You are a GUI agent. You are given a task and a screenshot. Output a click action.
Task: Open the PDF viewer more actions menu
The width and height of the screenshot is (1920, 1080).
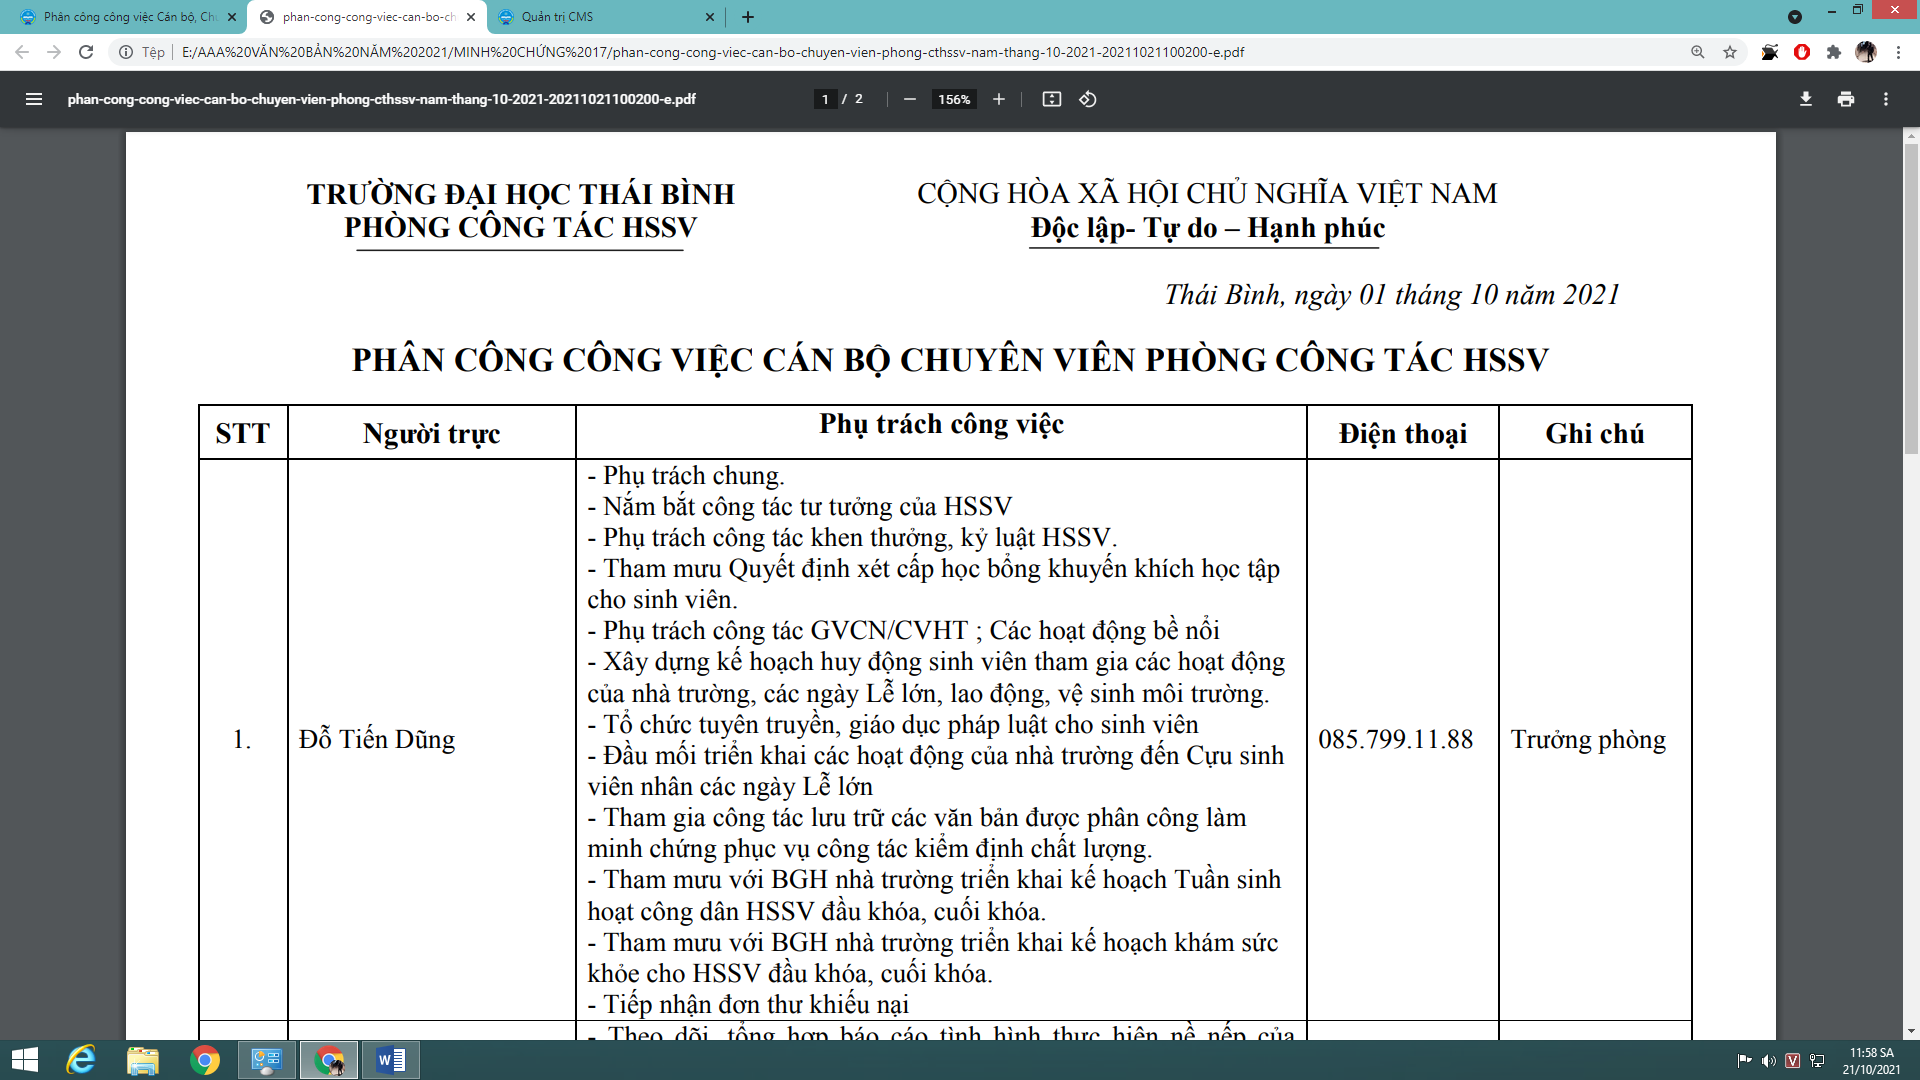1886,99
